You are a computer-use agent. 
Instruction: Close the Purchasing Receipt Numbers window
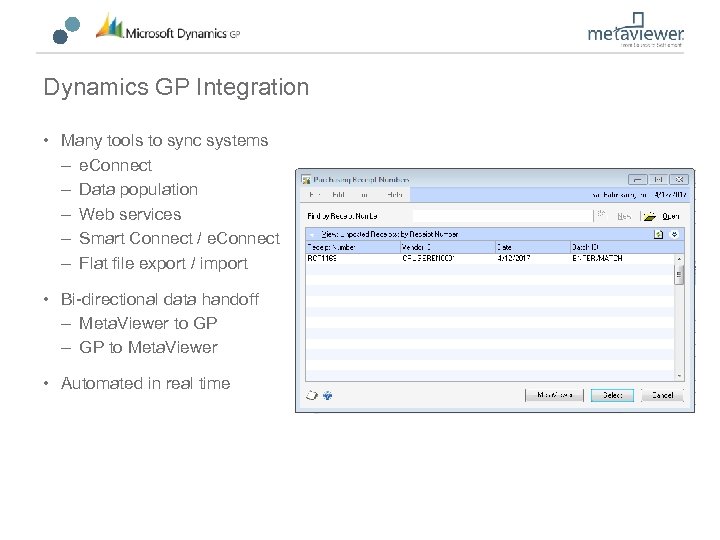679,180
